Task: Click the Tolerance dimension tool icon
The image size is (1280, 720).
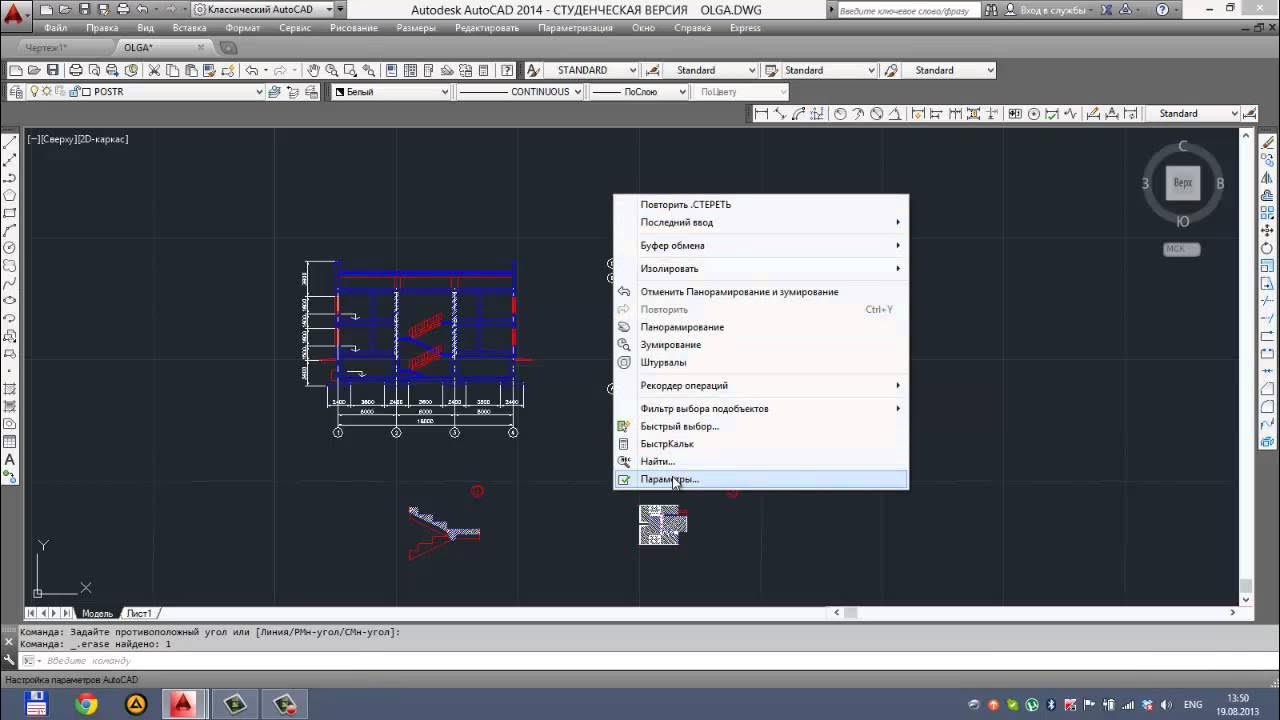Action: coord(1013,114)
